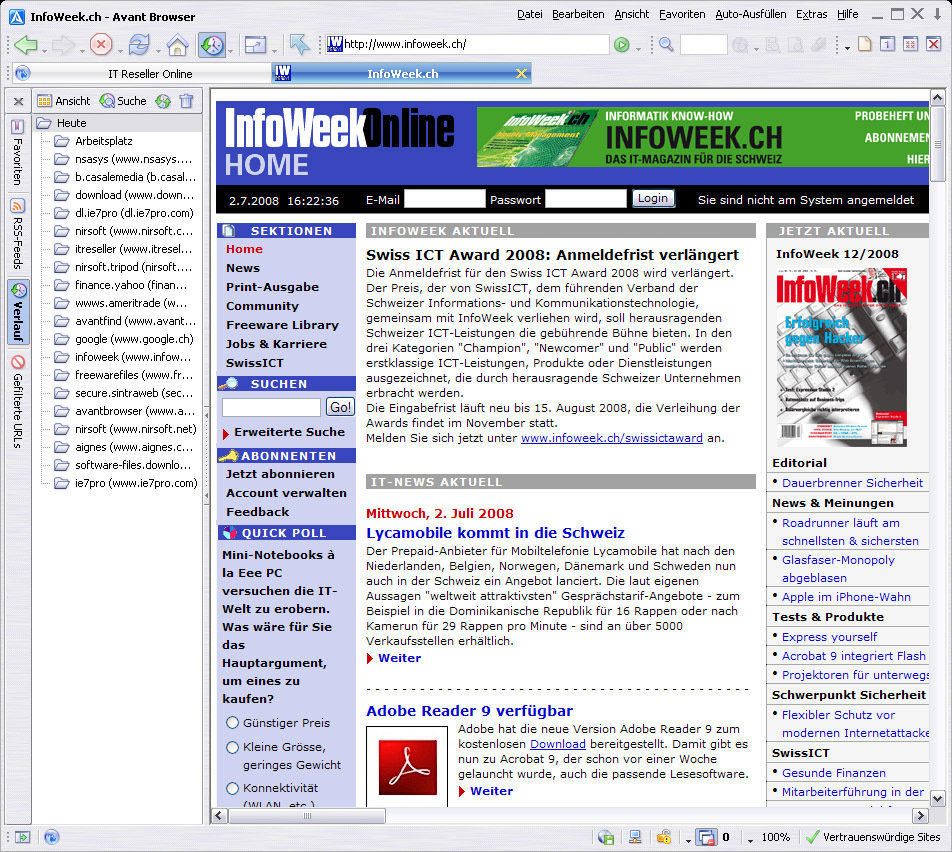The image size is (952, 852).
Task: Open the popup blocker dropdown arrow in status bar
Action: click(688, 840)
